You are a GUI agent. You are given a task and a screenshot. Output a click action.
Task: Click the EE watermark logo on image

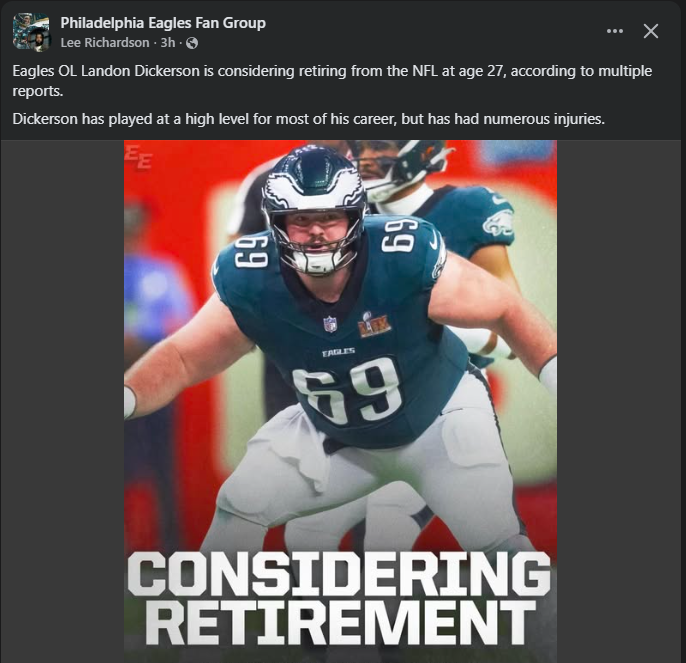coord(138,158)
